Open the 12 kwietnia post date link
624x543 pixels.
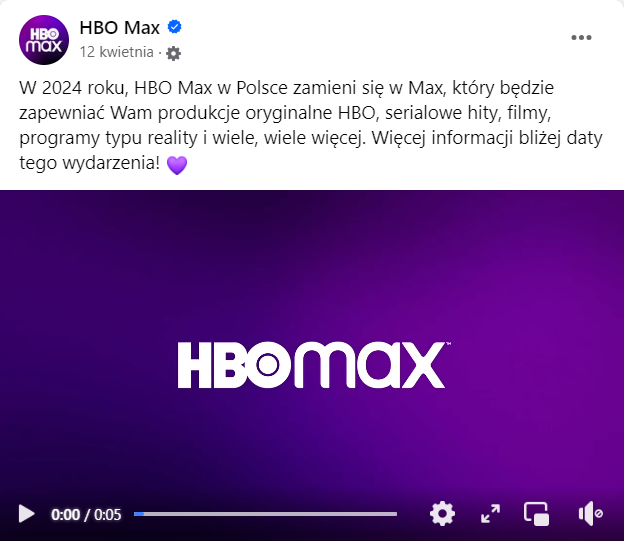tap(116, 52)
